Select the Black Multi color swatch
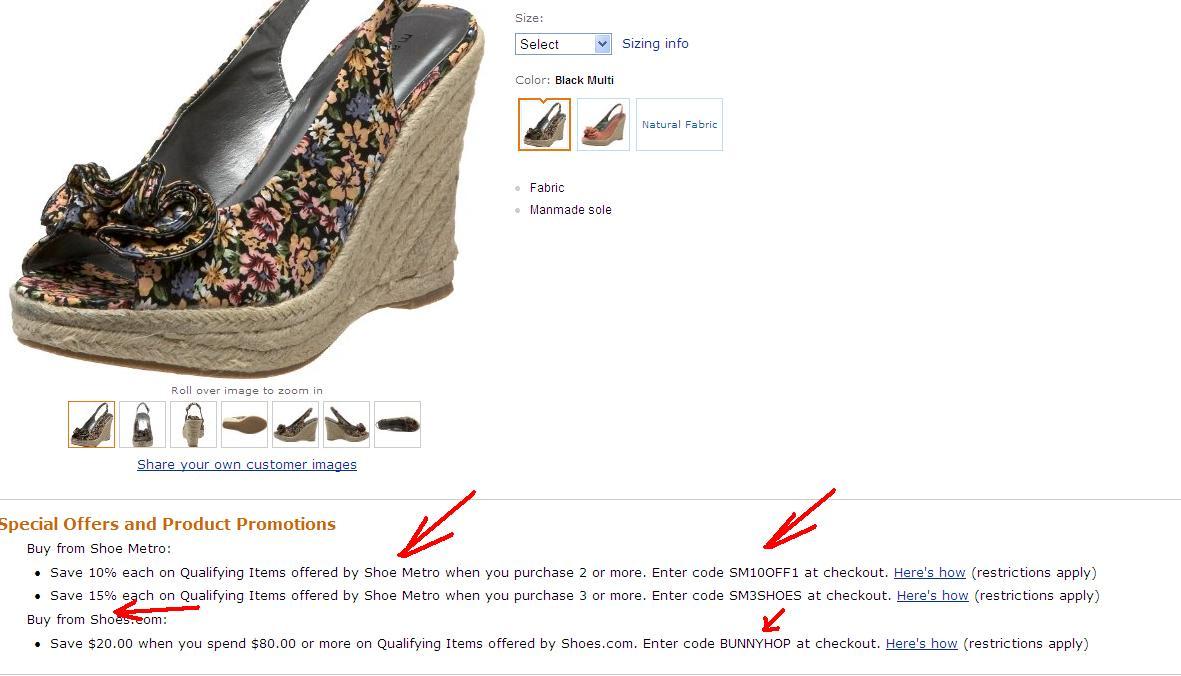 [x=544, y=124]
